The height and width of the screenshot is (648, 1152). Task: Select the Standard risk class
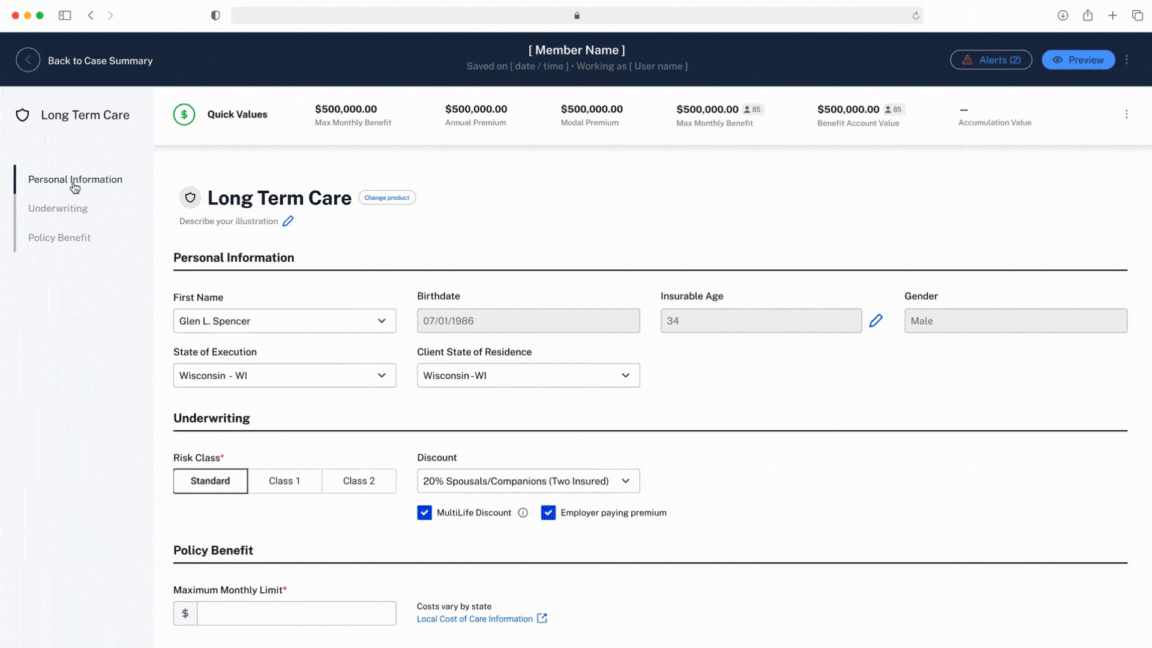(210, 481)
